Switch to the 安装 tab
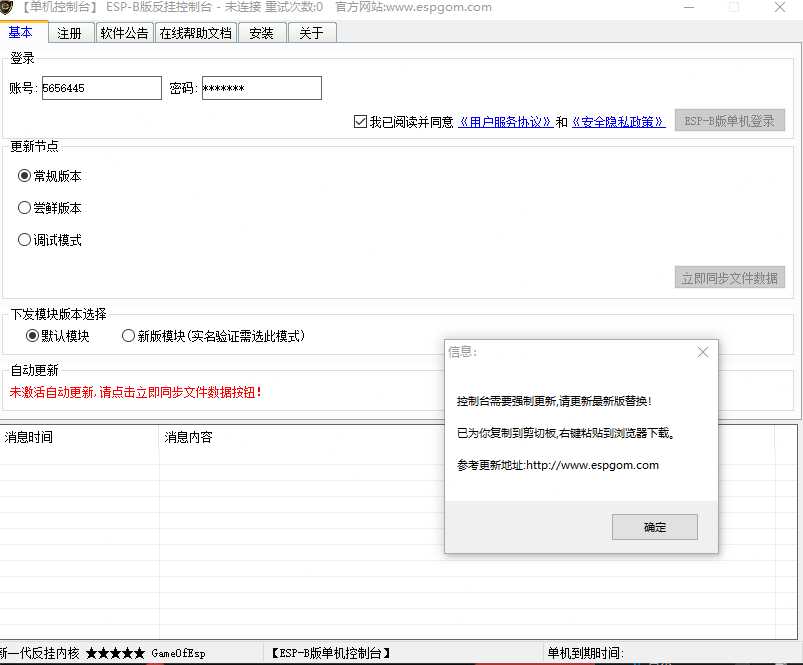This screenshot has height=665, width=803. 262,32
